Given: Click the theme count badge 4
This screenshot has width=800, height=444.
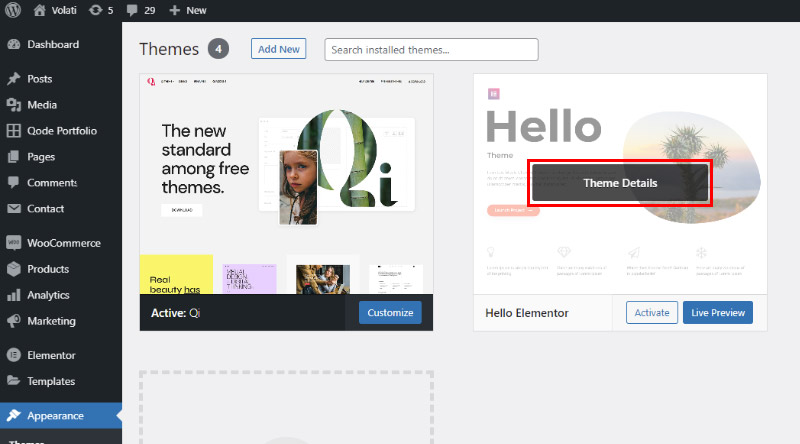Looking at the screenshot, I should point(218,49).
